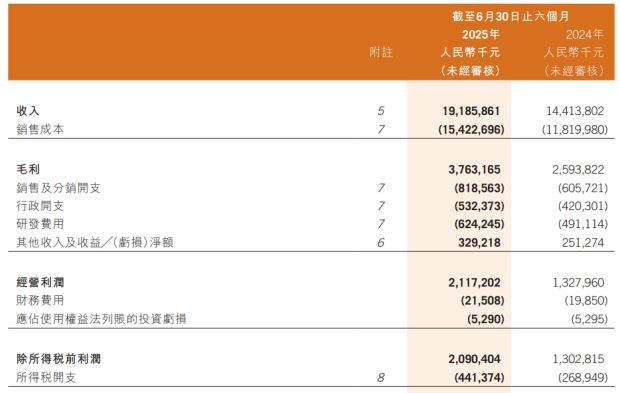Click the 2025年 column header

click(480, 34)
